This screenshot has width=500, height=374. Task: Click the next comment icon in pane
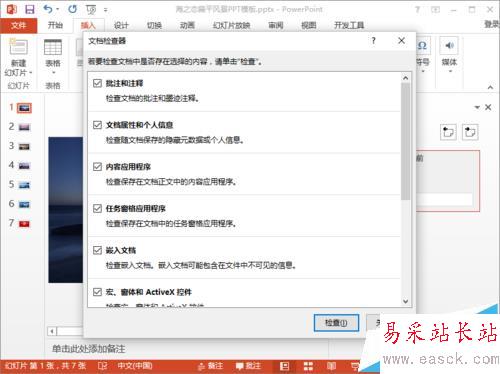pos(470,132)
